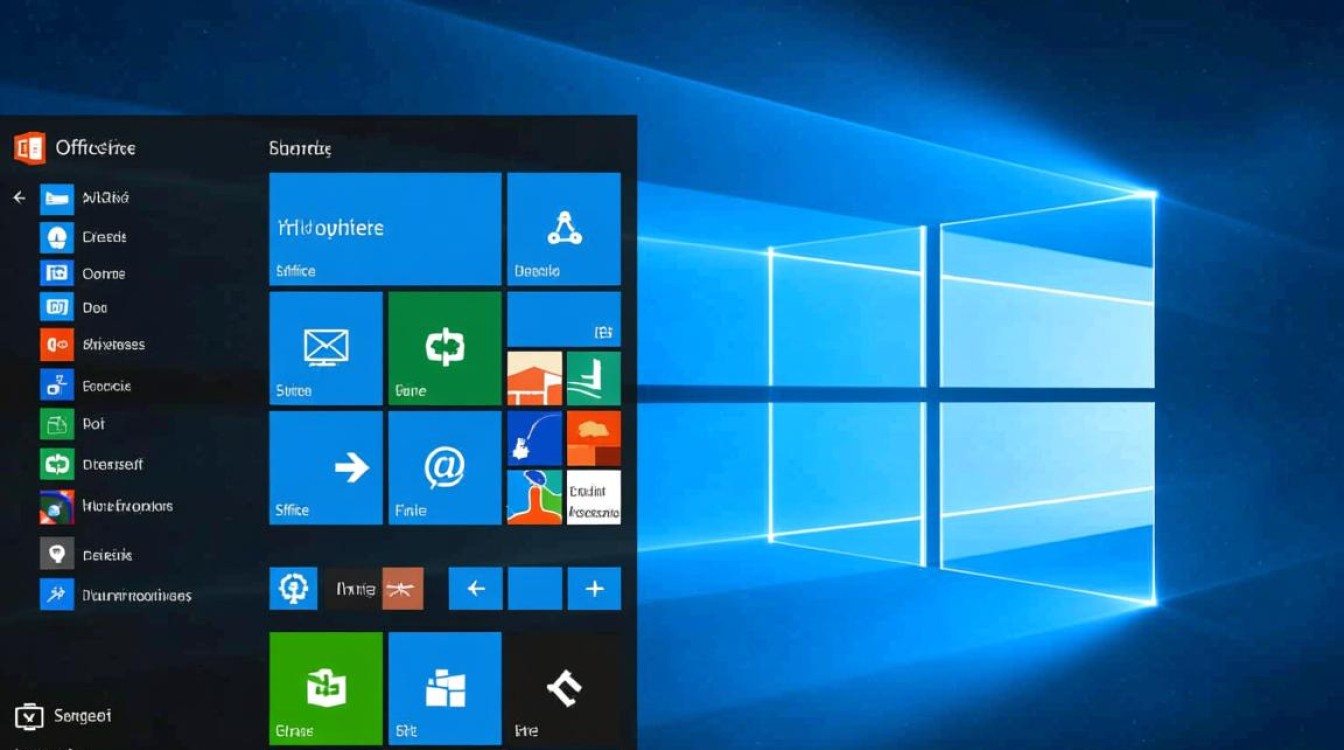Click the small blue plus tile
The width and height of the screenshot is (1344, 750).
[594, 588]
